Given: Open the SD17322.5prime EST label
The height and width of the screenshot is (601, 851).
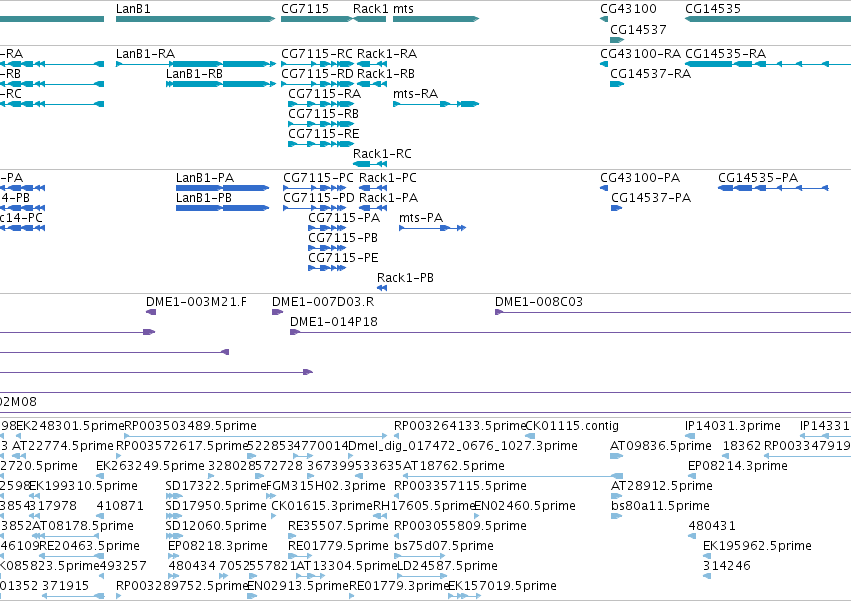Looking at the screenshot, I should (215, 486).
